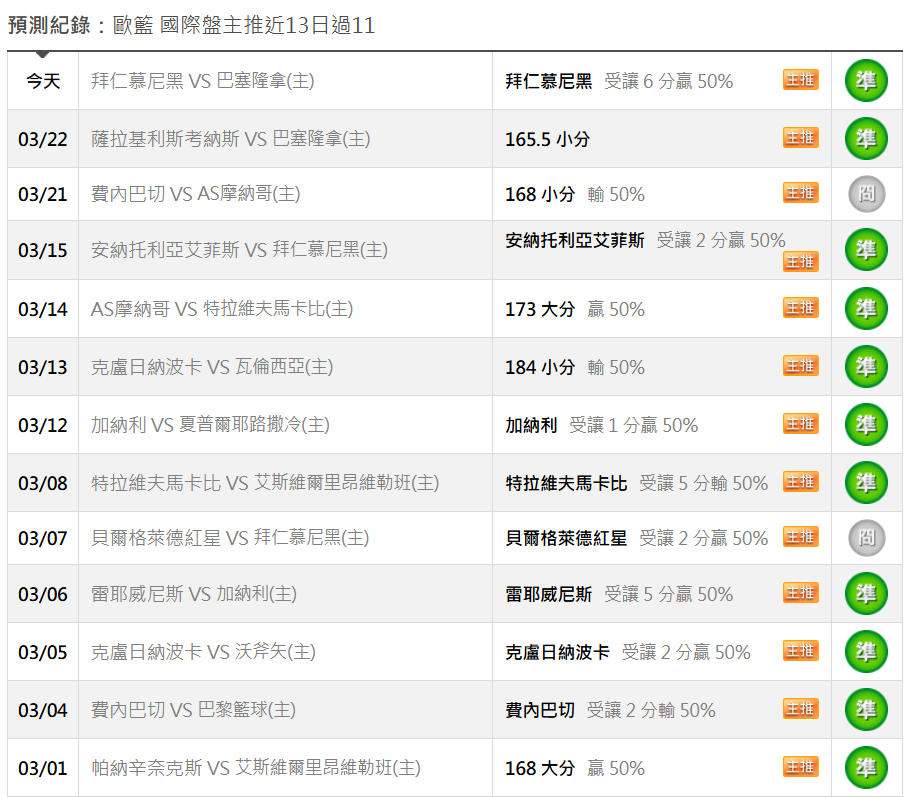
Task: Click the green 準 icon in 03/01 row
Action: 866,767
